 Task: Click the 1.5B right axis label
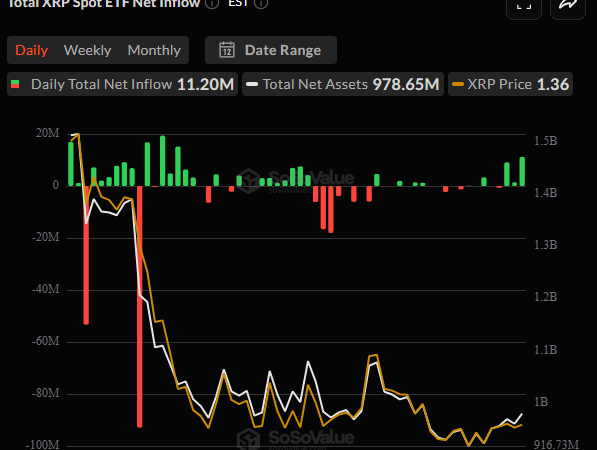click(x=546, y=141)
